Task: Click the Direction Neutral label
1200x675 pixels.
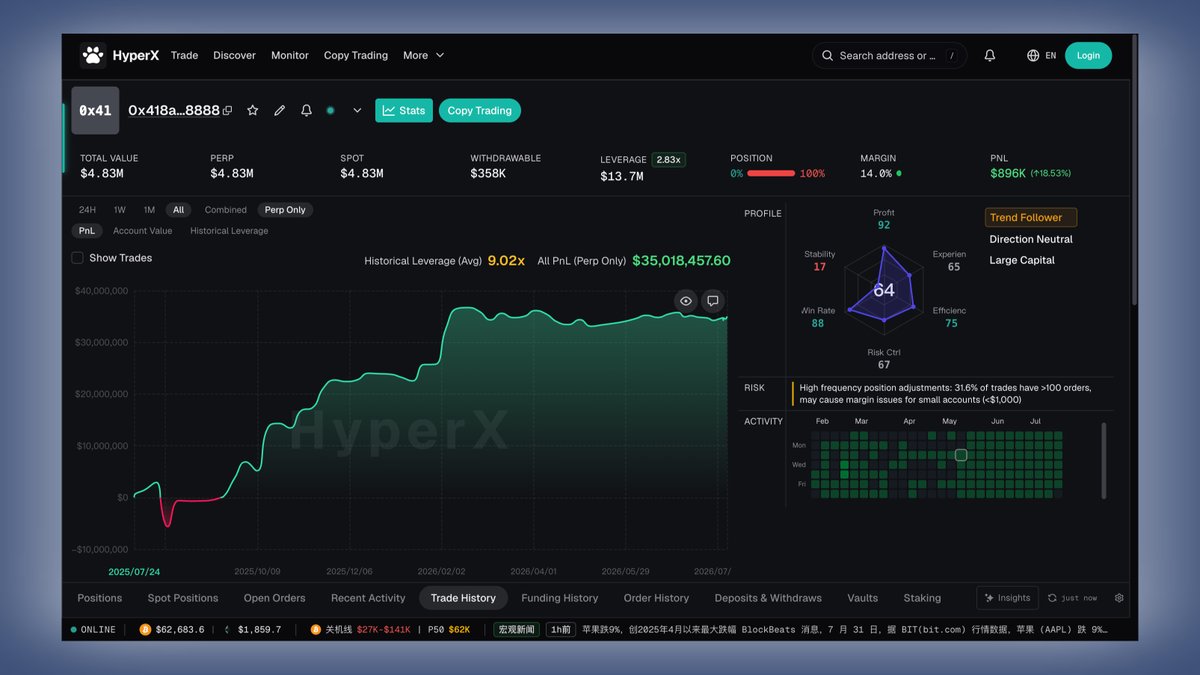Action: (x=1031, y=239)
